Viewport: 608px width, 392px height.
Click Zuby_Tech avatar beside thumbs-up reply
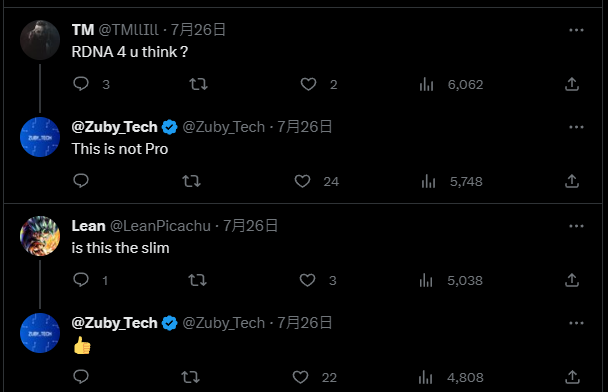pos(40,333)
